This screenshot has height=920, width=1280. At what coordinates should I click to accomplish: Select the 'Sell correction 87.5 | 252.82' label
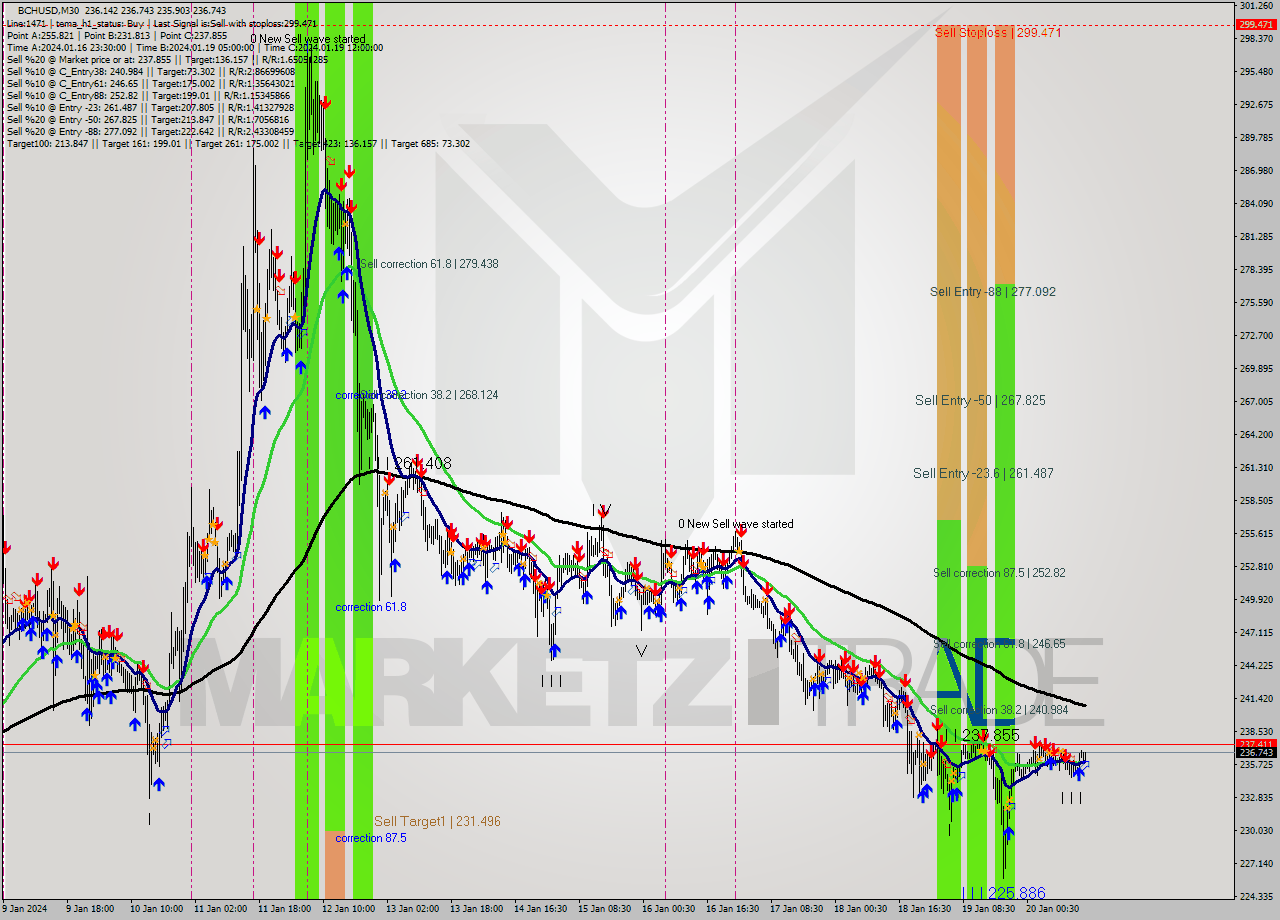(999, 573)
